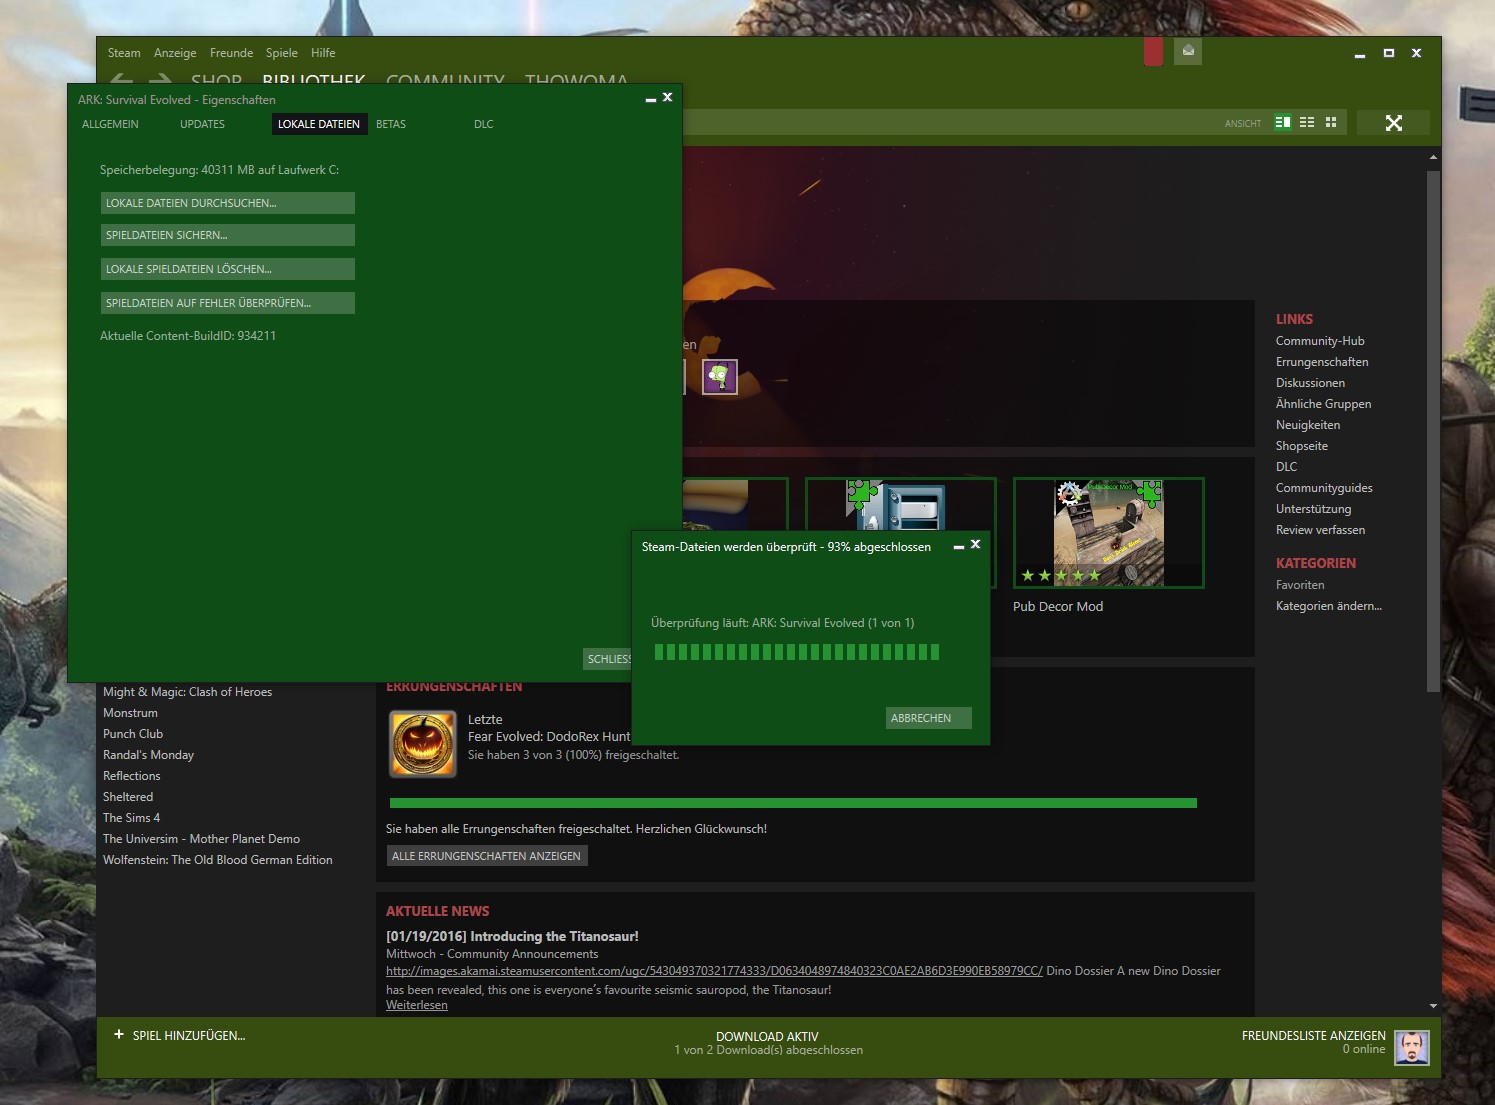Image resolution: width=1495 pixels, height=1105 pixels.
Task: Click SPIELDATEIEN AUF FEHLER ÜBERPRÜFEN button
Action: [228, 303]
